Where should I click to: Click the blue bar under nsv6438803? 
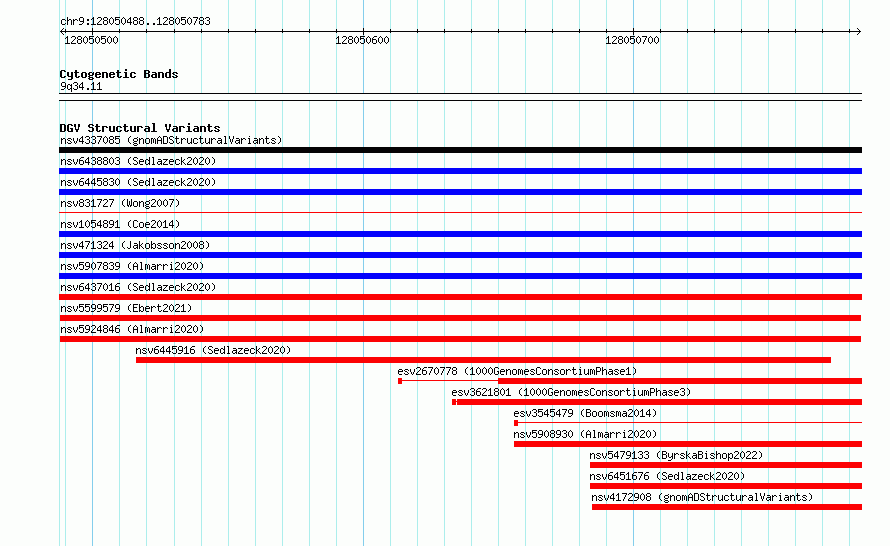coord(460,171)
